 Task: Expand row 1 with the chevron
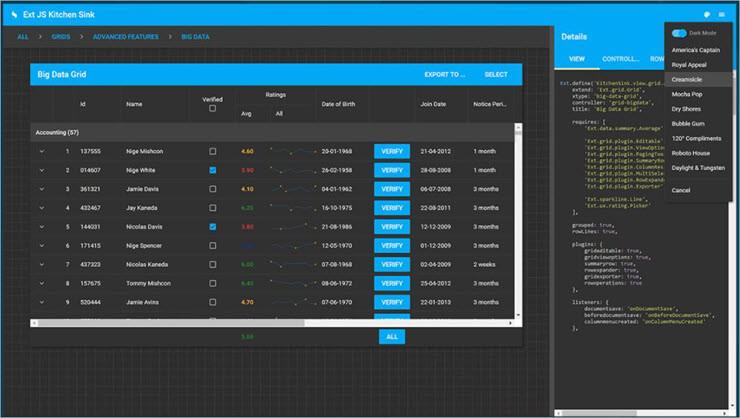click(42, 151)
